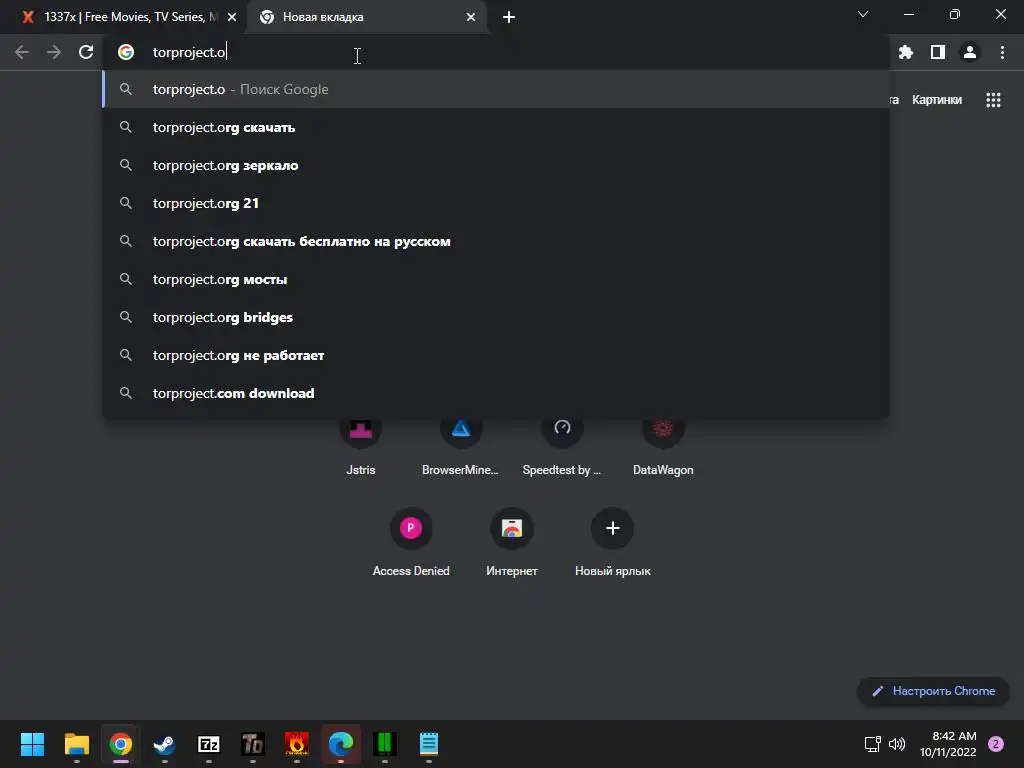Open 7-Zip from the taskbar

click(x=208, y=744)
